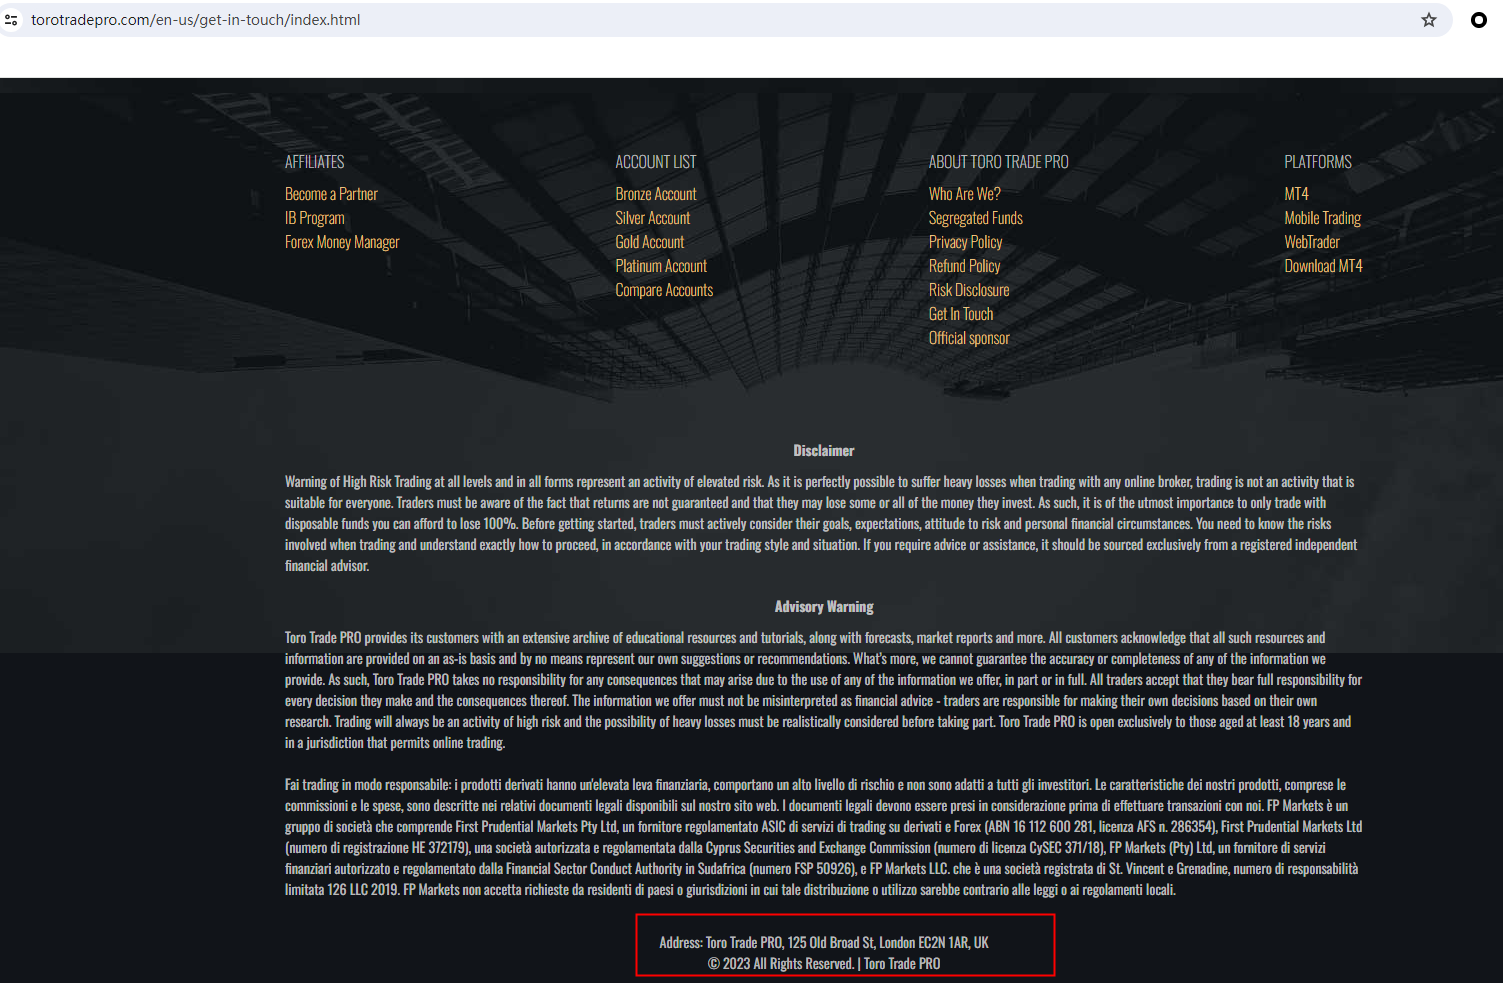The width and height of the screenshot is (1503, 983).
Task: Open the Become a Partner link
Action: (331, 194)
